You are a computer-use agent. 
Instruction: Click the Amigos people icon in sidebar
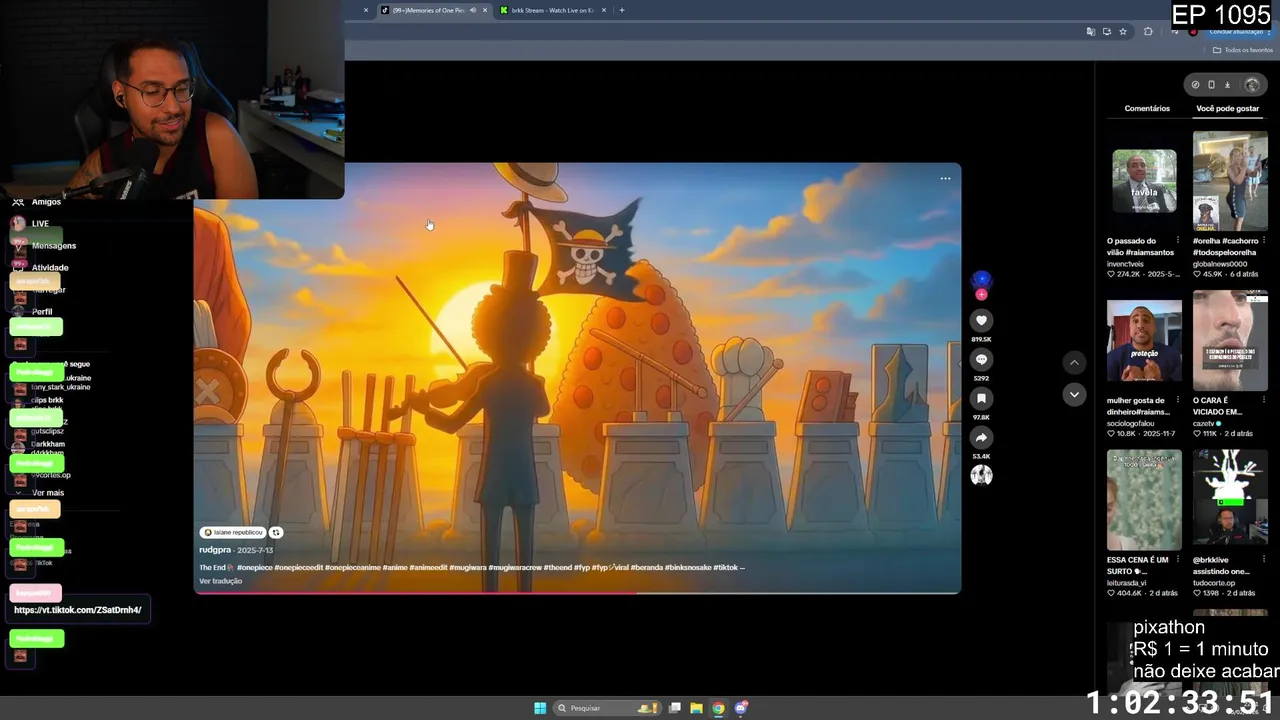pyautogui.click(x=18, y=202)
